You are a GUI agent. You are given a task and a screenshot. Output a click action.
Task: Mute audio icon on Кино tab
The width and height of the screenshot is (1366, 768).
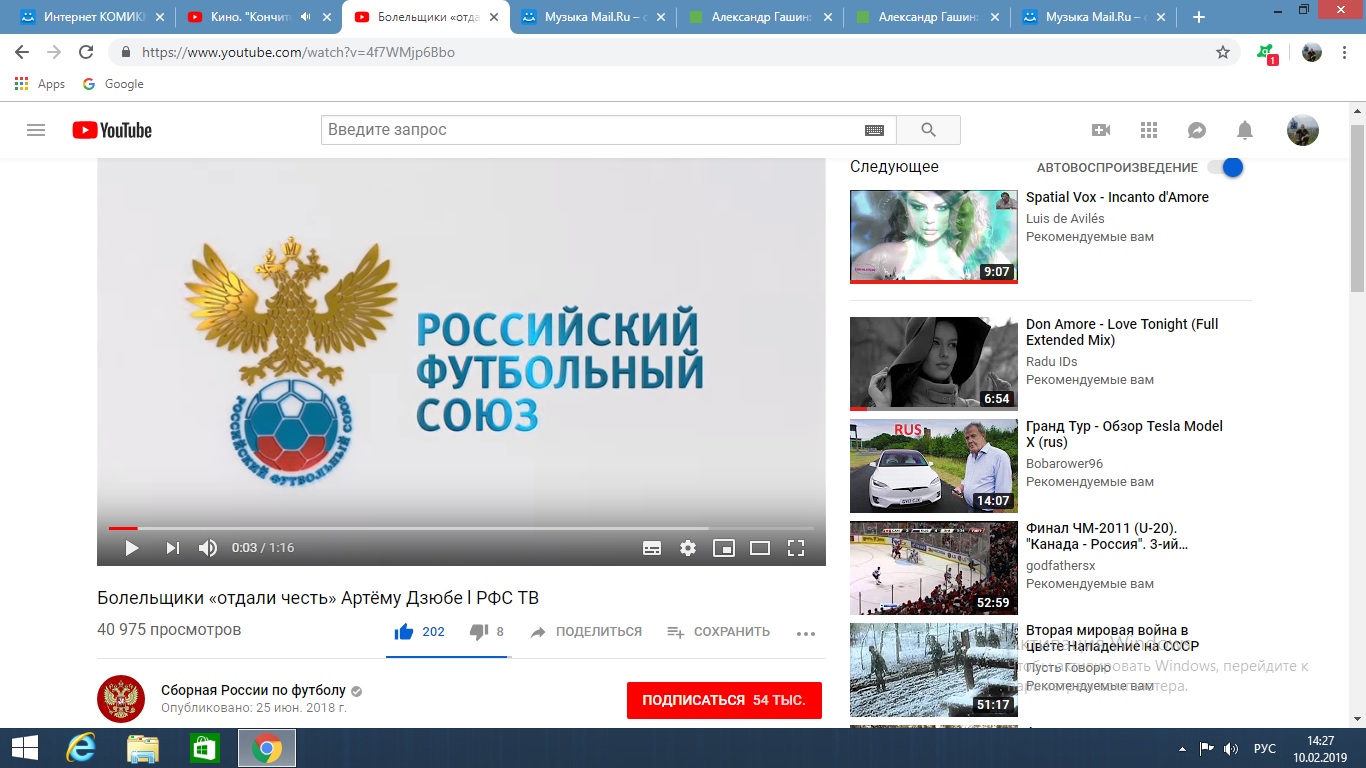coord(305,17)
